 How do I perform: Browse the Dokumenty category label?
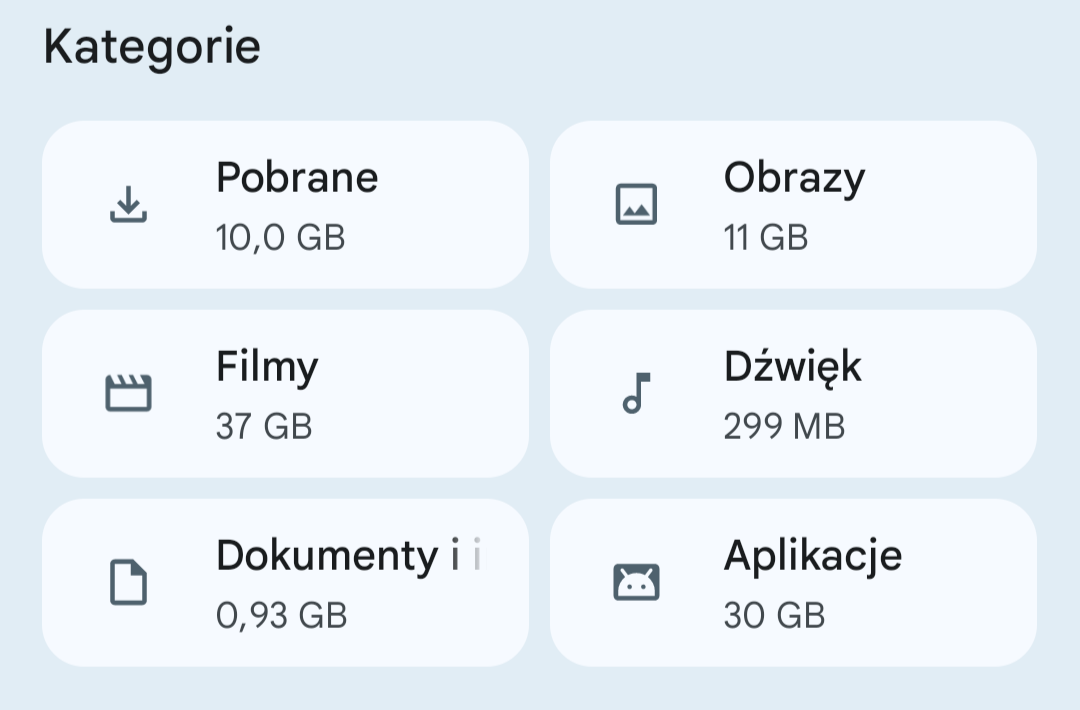coord(326,556)
